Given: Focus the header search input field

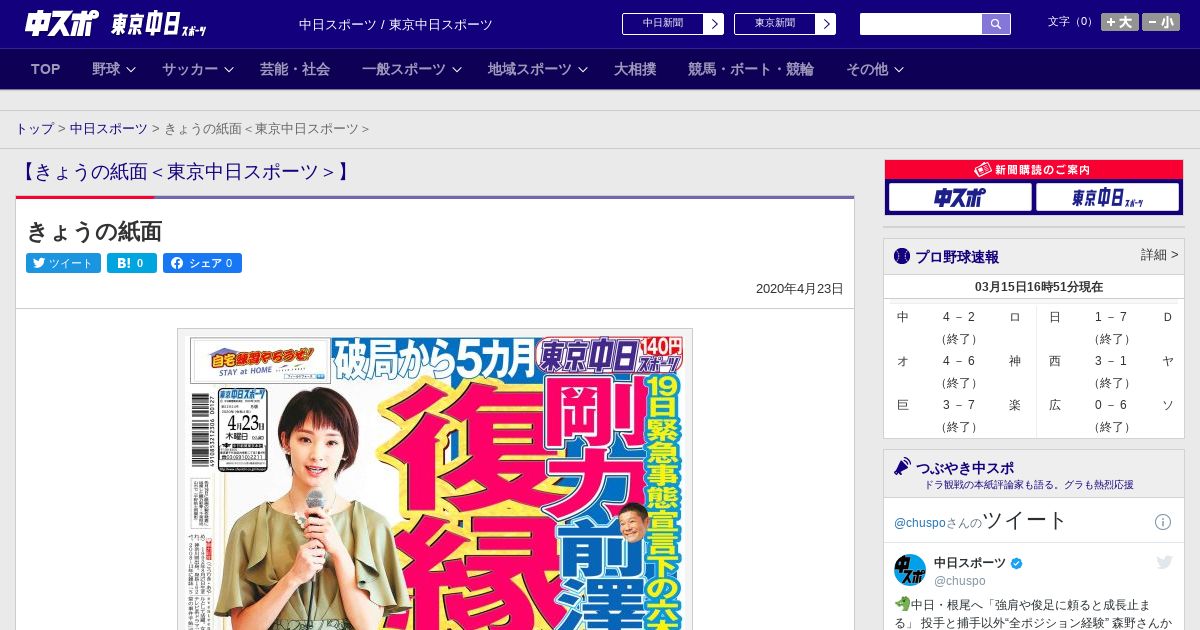Looking at the screenshot, I should pyautogui.click(x=921, y=24).
